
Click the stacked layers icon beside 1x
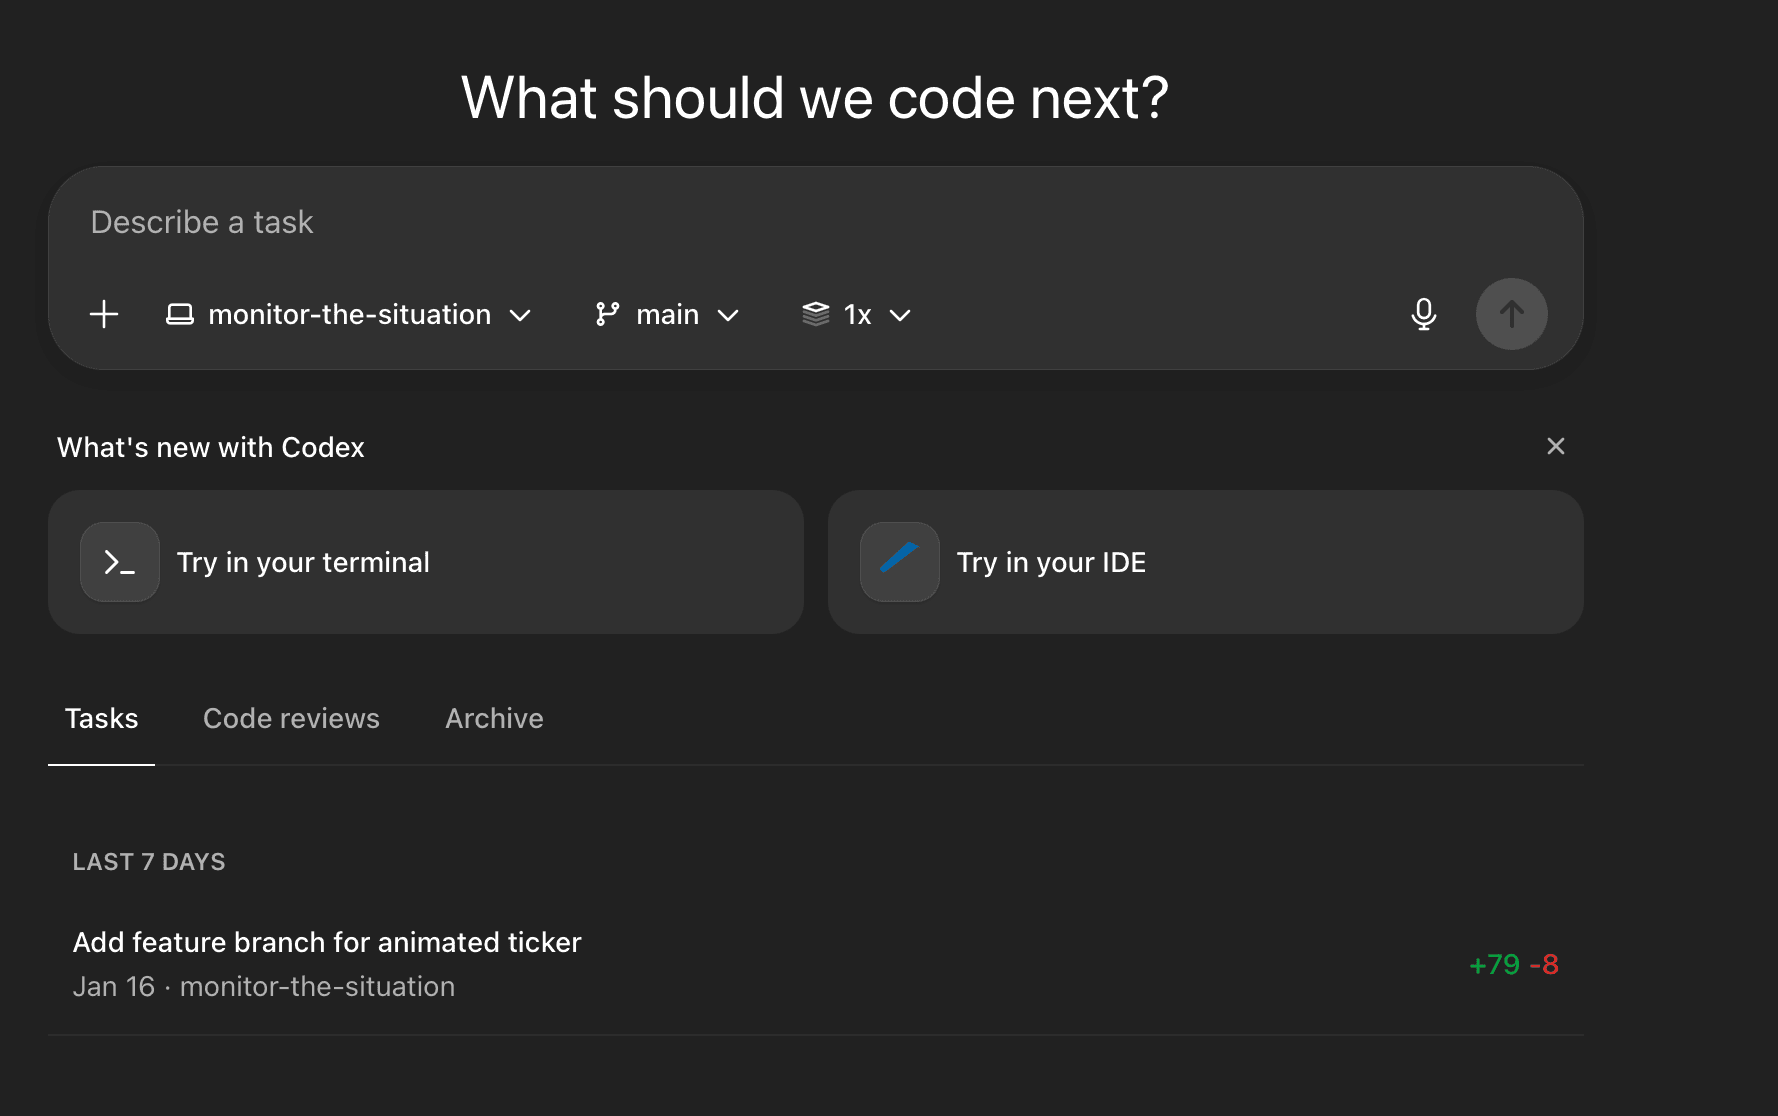coord(816,314)
